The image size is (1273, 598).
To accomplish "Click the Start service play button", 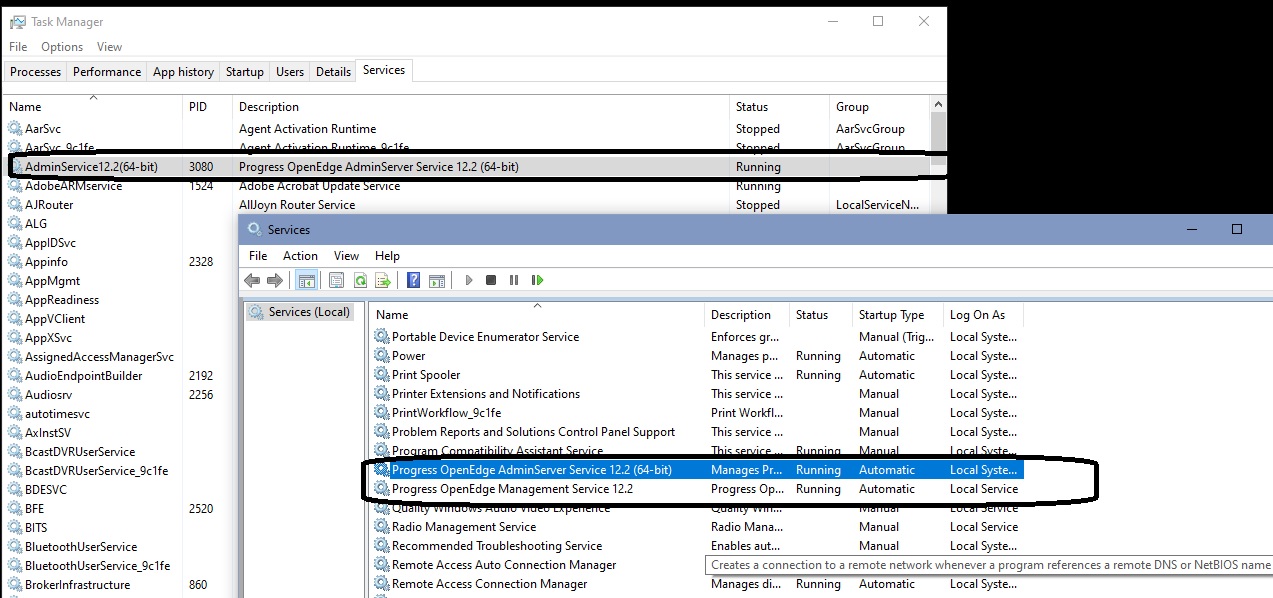I will click(469, 280).
